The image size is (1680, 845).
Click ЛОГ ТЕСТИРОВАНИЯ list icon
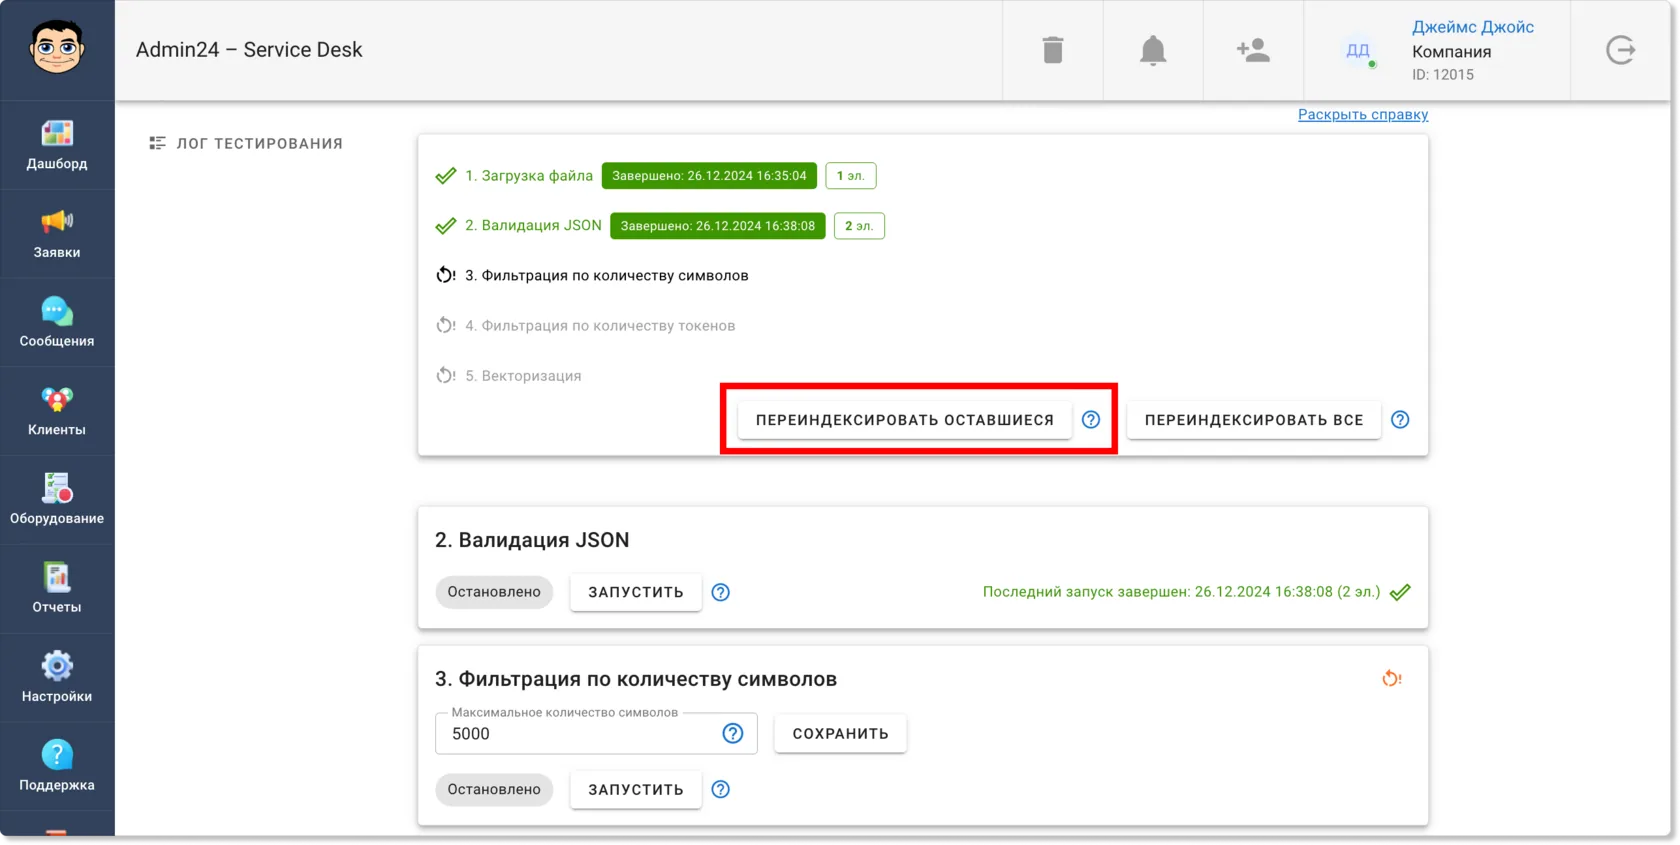point(157,143)
